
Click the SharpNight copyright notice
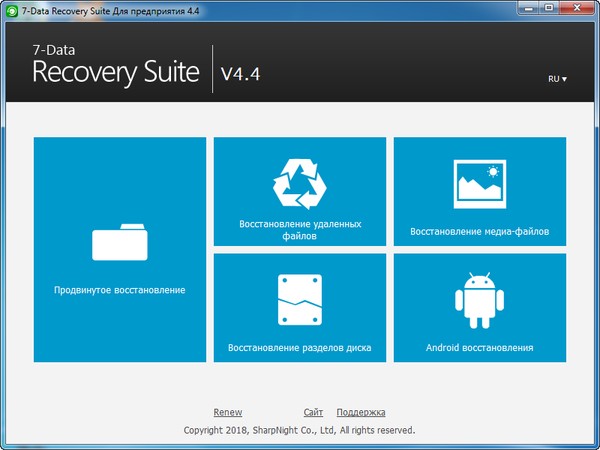300,430
